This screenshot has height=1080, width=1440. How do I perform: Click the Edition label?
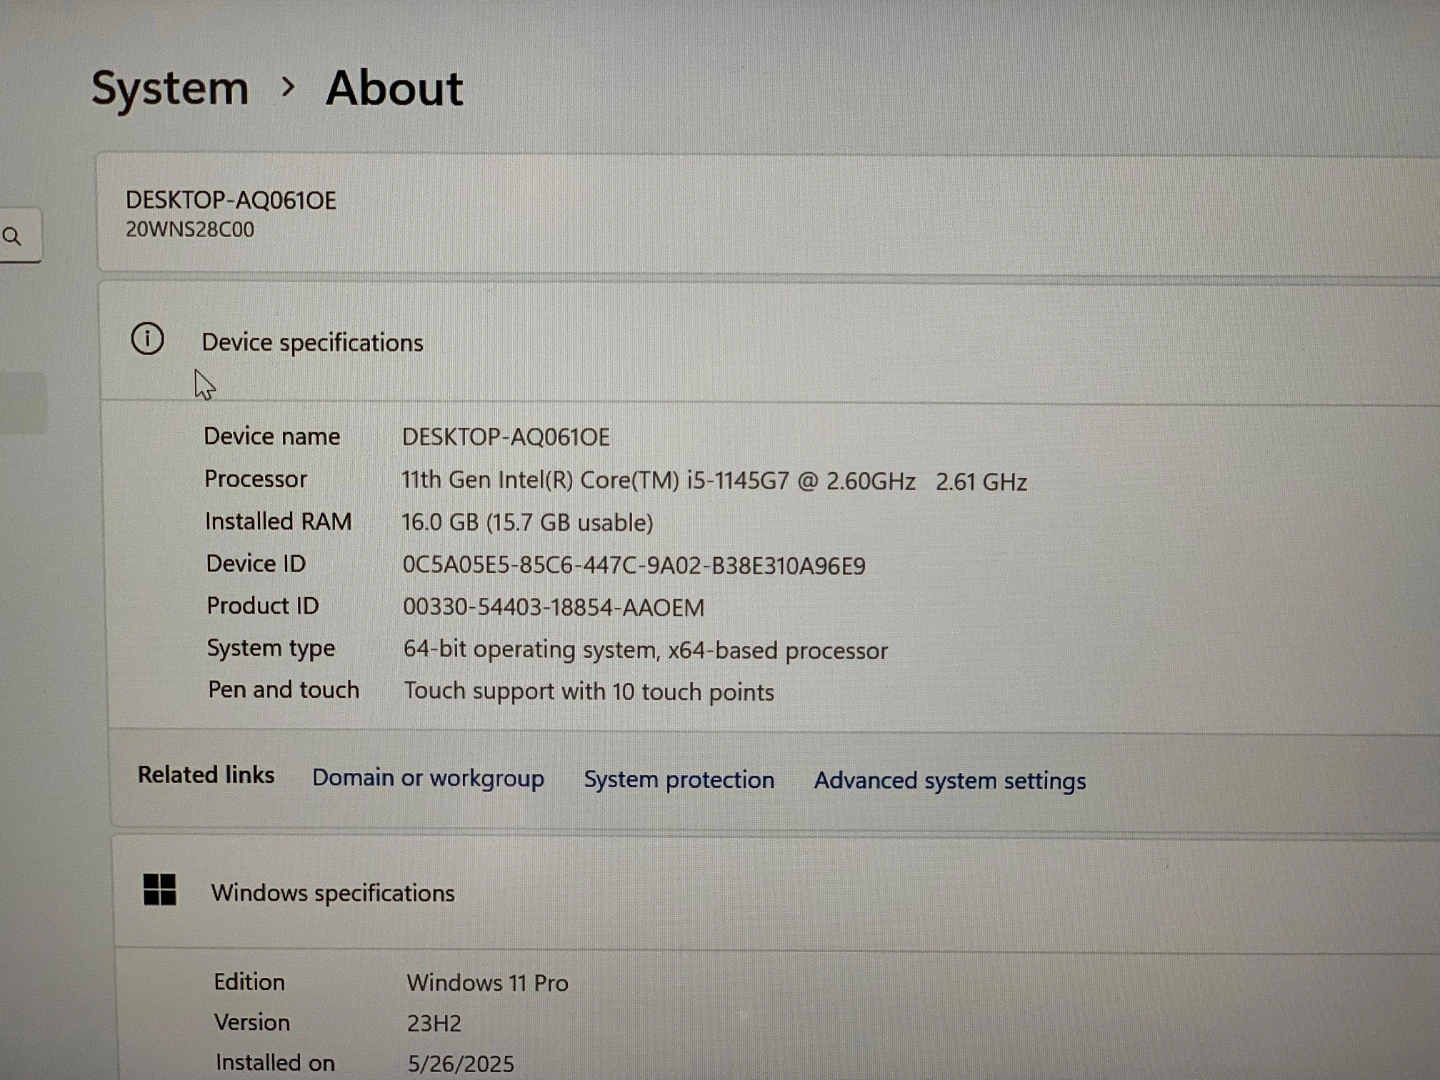pos(249,982)
